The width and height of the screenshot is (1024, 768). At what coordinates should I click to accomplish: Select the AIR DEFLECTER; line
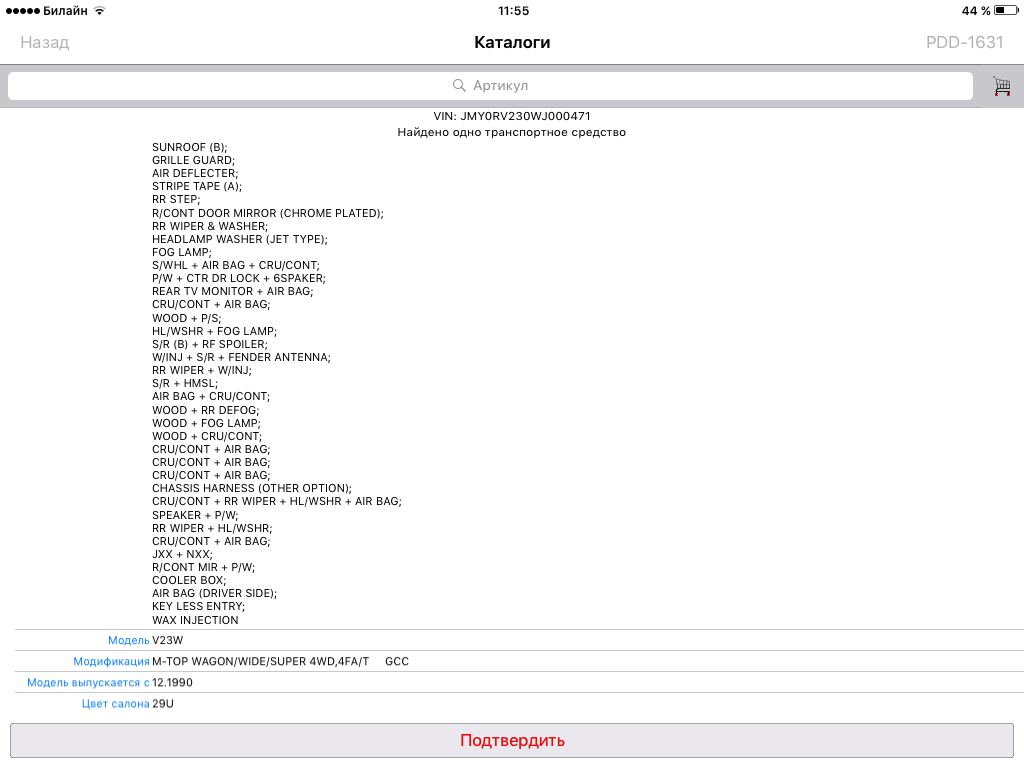tap(195, 174)
